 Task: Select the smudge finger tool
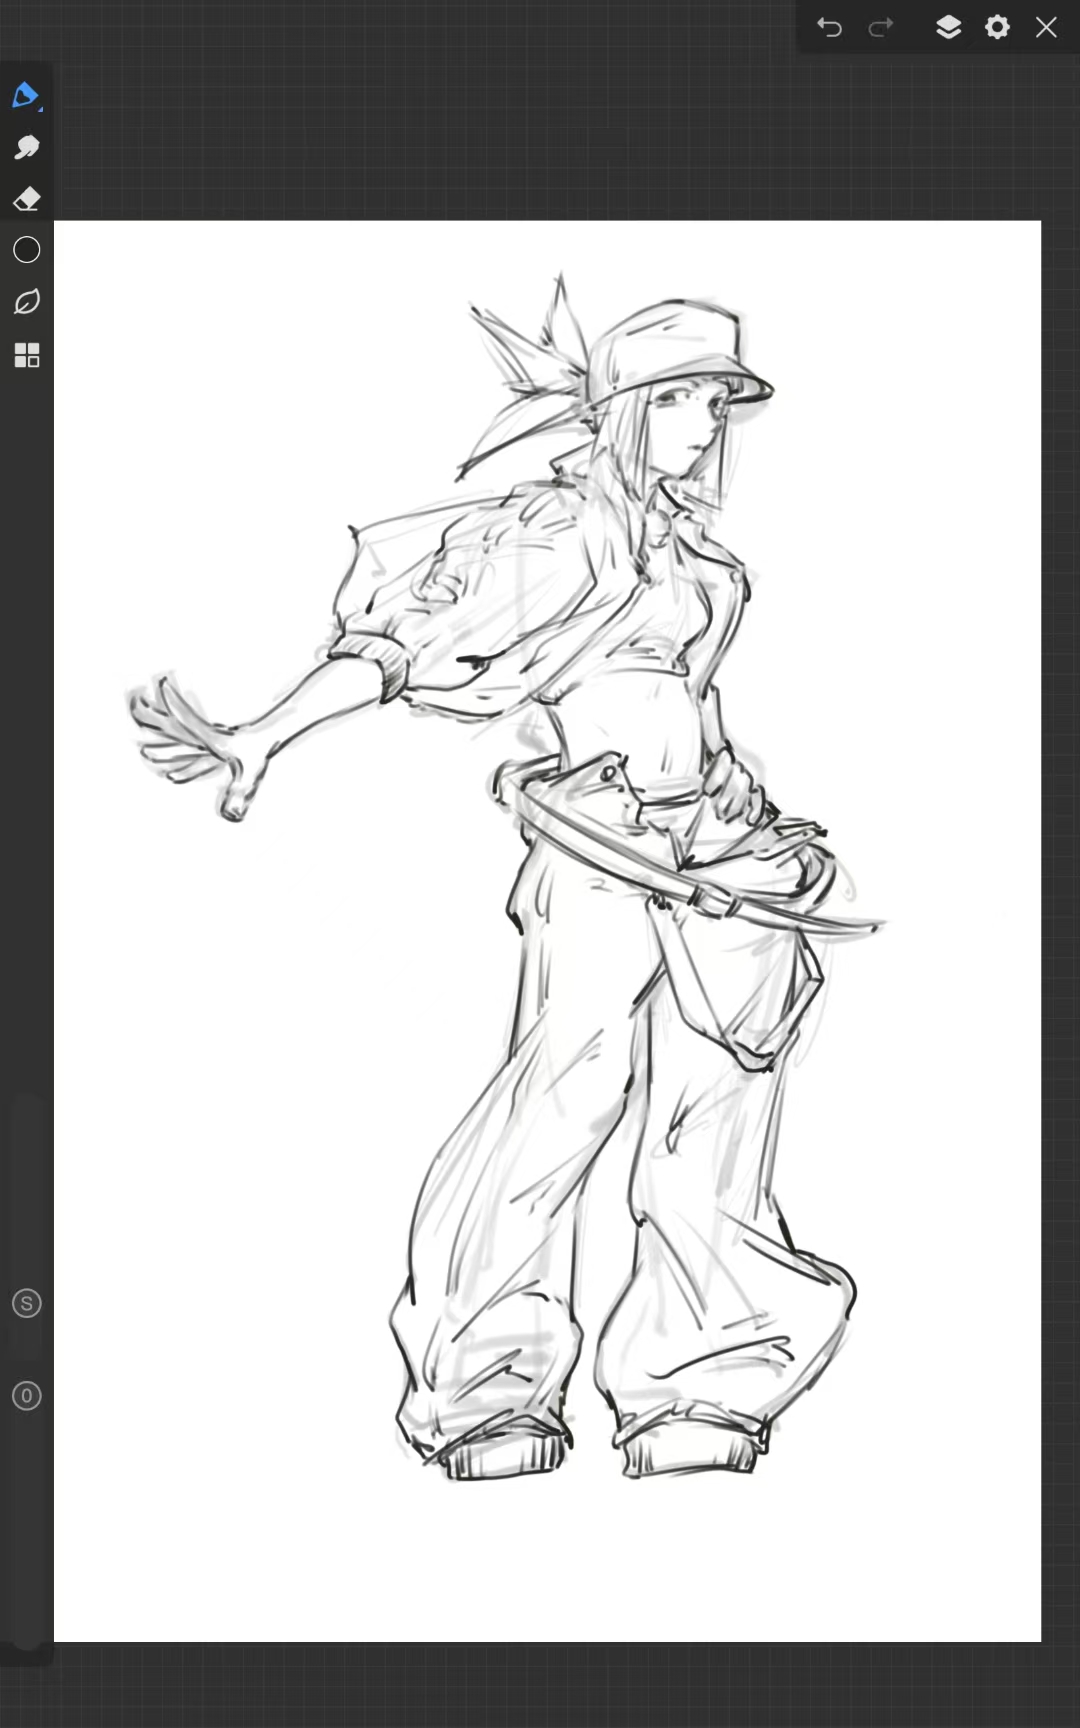click(26, 147)
